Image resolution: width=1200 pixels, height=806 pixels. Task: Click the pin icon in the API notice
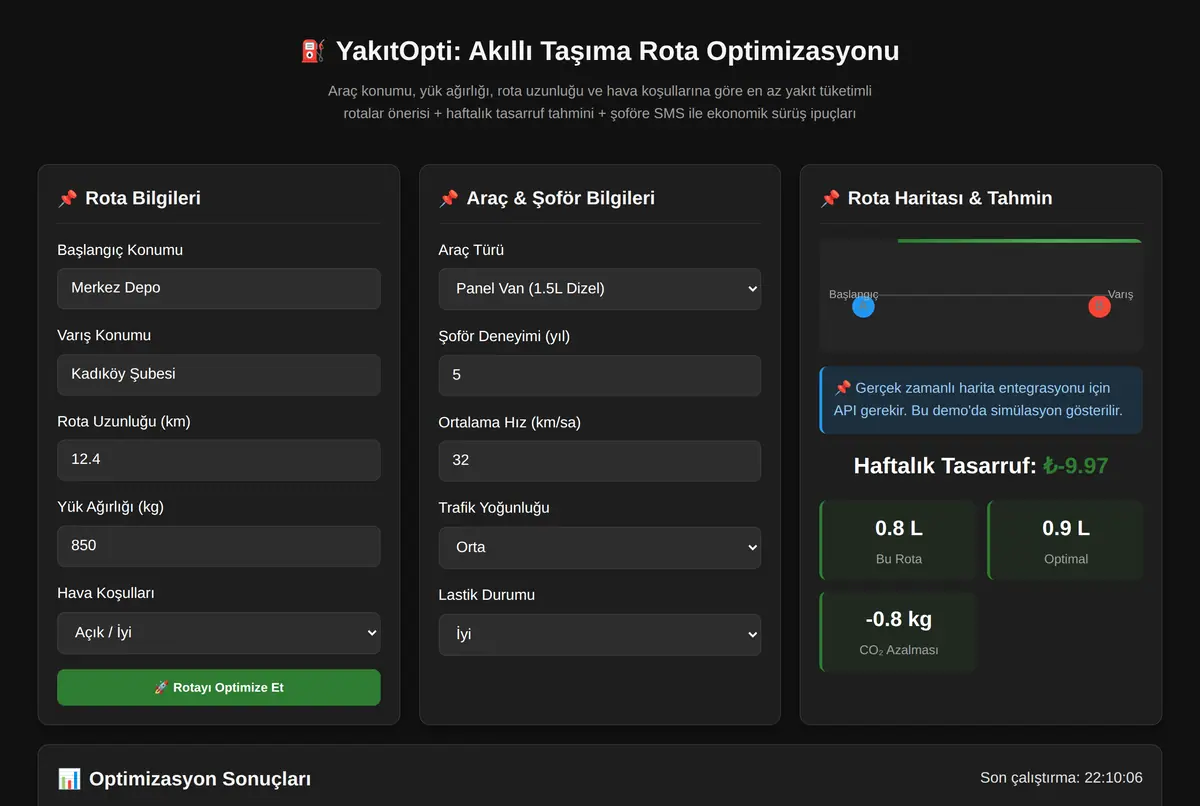coord(842,388)
